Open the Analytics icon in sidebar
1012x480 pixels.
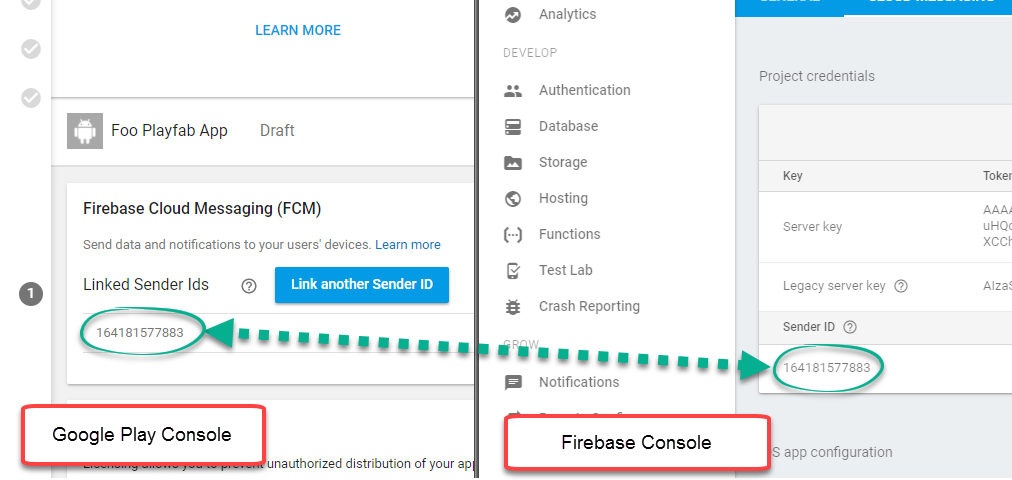[x=513, y=15]
